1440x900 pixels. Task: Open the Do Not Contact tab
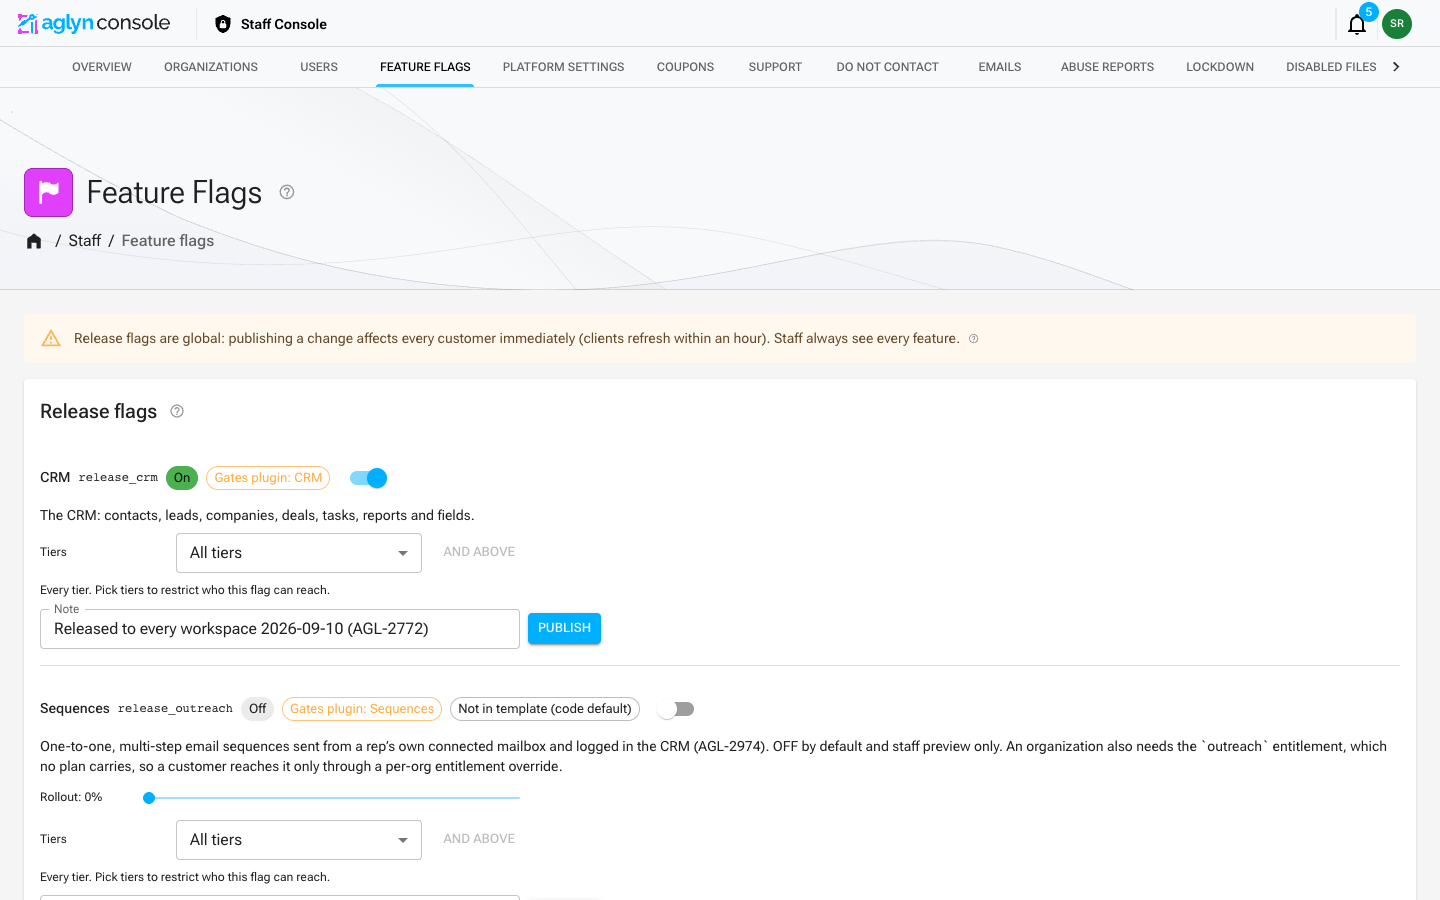888,67
